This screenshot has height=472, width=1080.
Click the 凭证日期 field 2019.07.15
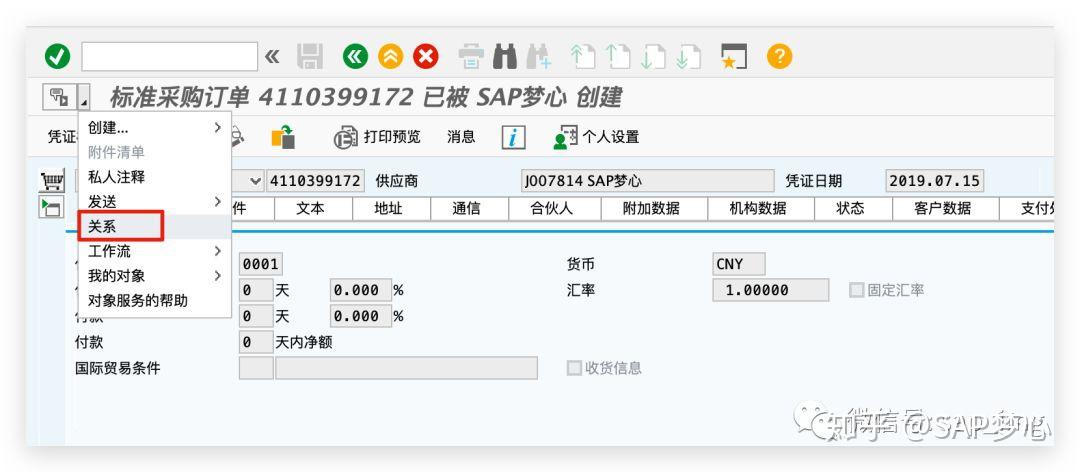click(x=935, y=181)
